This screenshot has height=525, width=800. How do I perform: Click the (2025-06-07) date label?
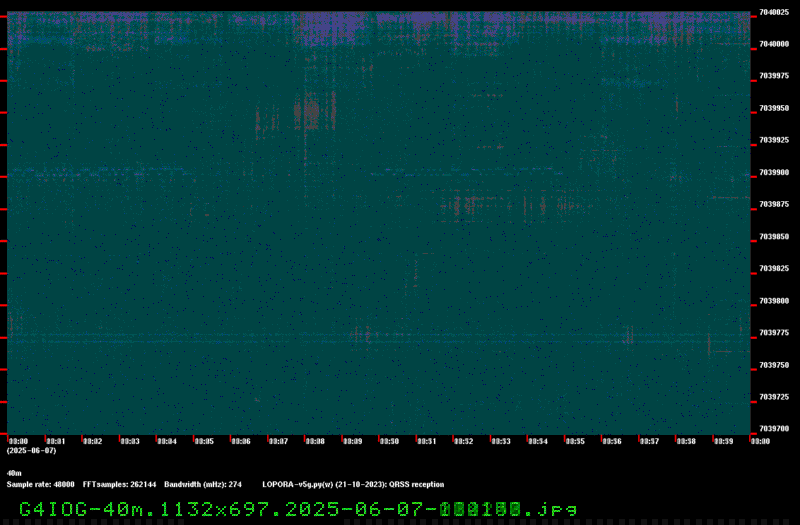(31, 451)
